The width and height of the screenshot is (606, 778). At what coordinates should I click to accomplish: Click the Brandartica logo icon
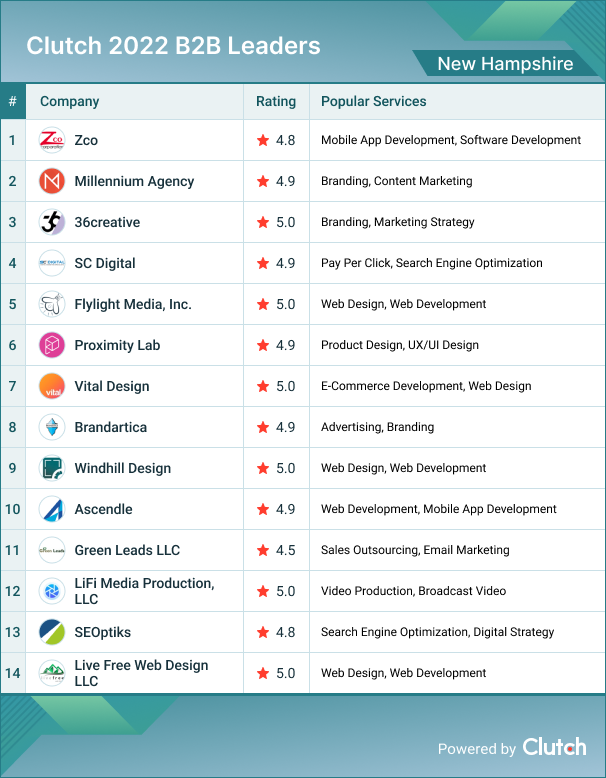click(52, 427)
